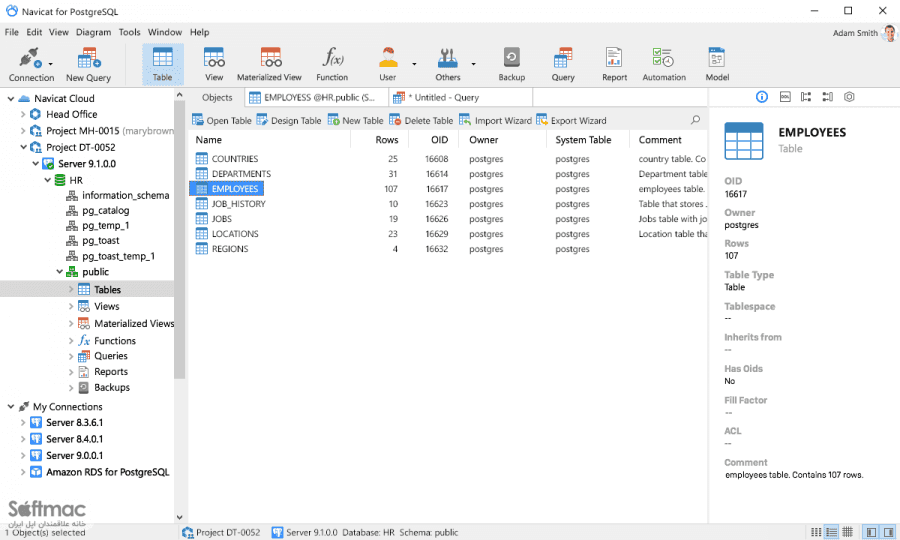Show the DDL pane icon
The image size is (900, 540).
point(785,97)
